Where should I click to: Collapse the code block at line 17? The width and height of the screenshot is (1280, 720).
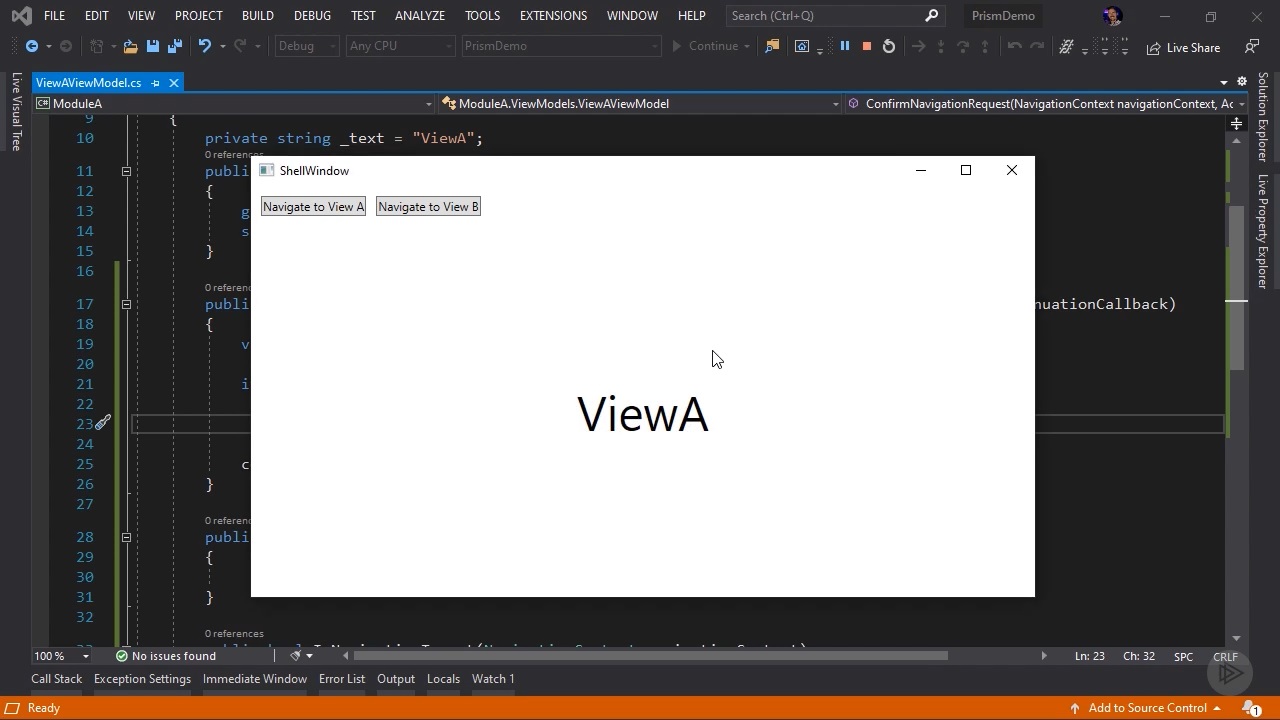126,304
